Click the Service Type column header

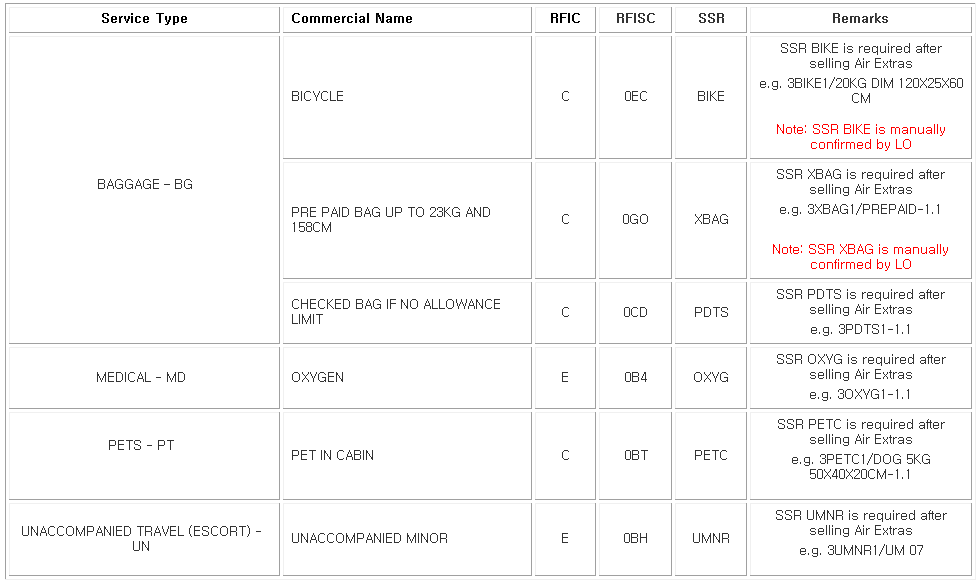pos(144,19)
